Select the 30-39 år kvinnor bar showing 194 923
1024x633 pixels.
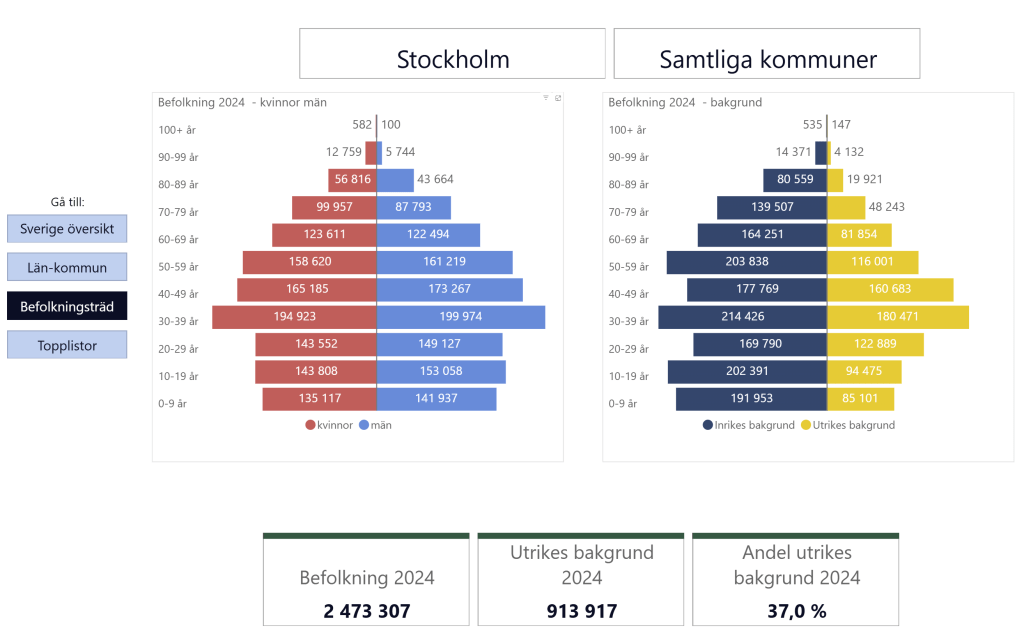coord(294,317)
